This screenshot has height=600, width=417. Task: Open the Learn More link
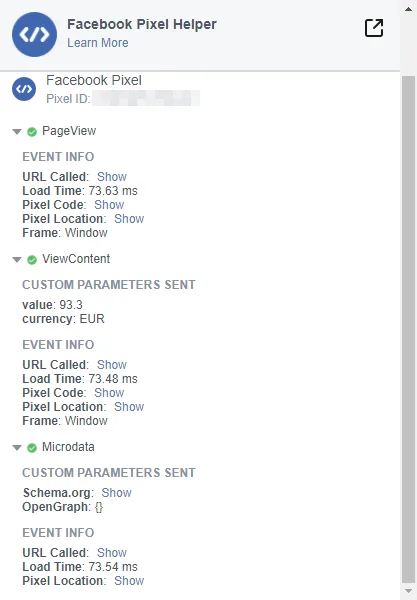click(x=98, y=43)
